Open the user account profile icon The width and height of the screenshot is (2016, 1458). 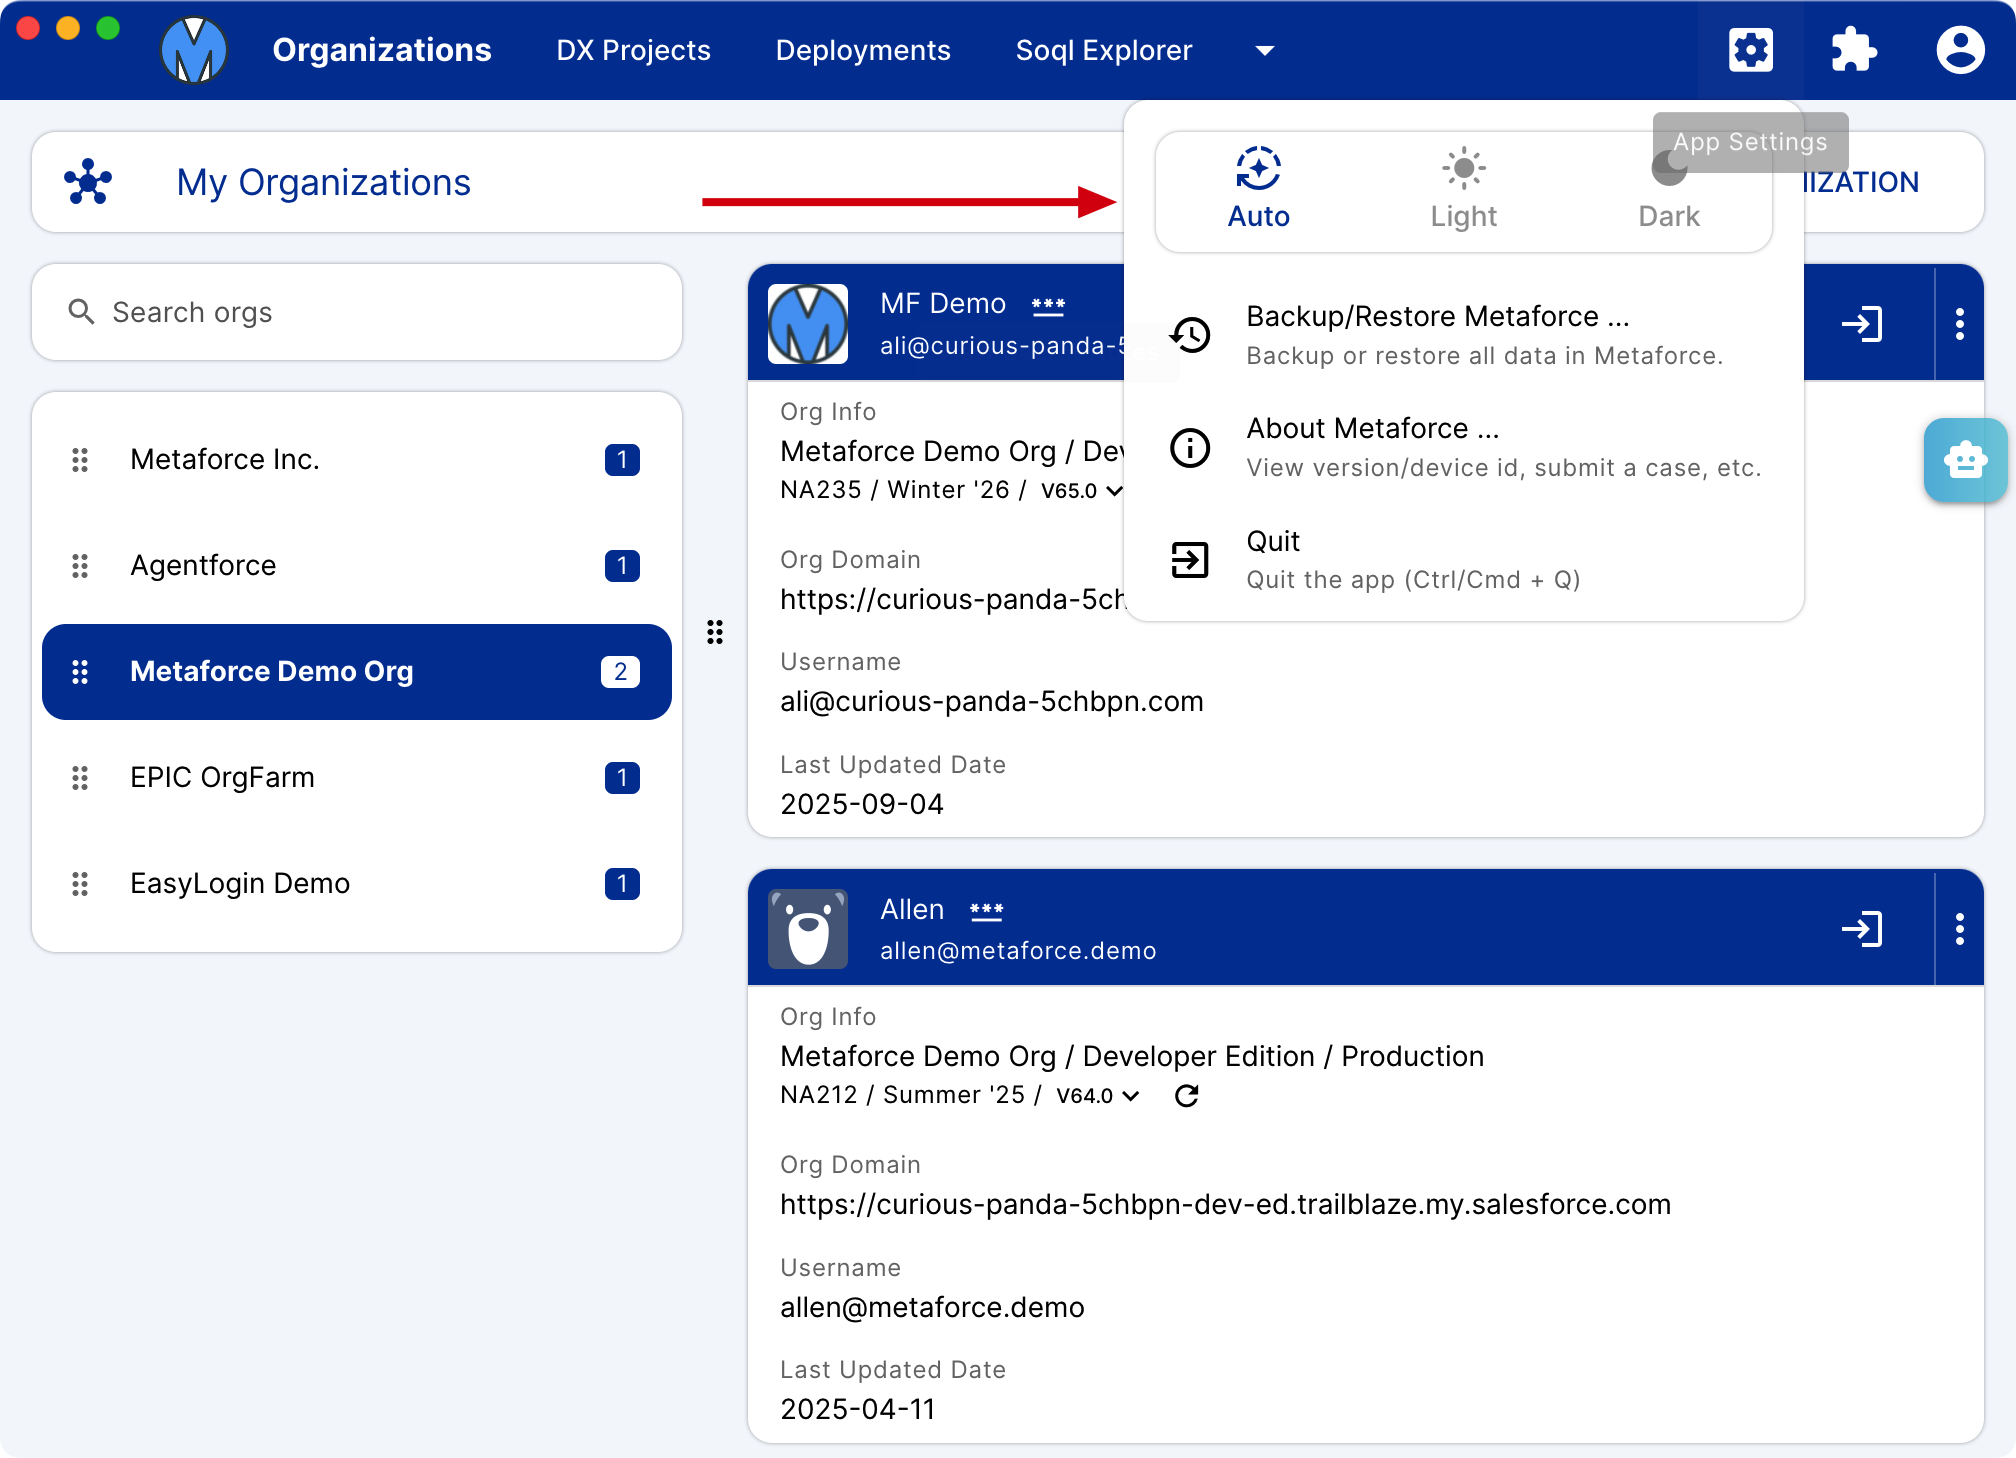(x=1960, y=50)
